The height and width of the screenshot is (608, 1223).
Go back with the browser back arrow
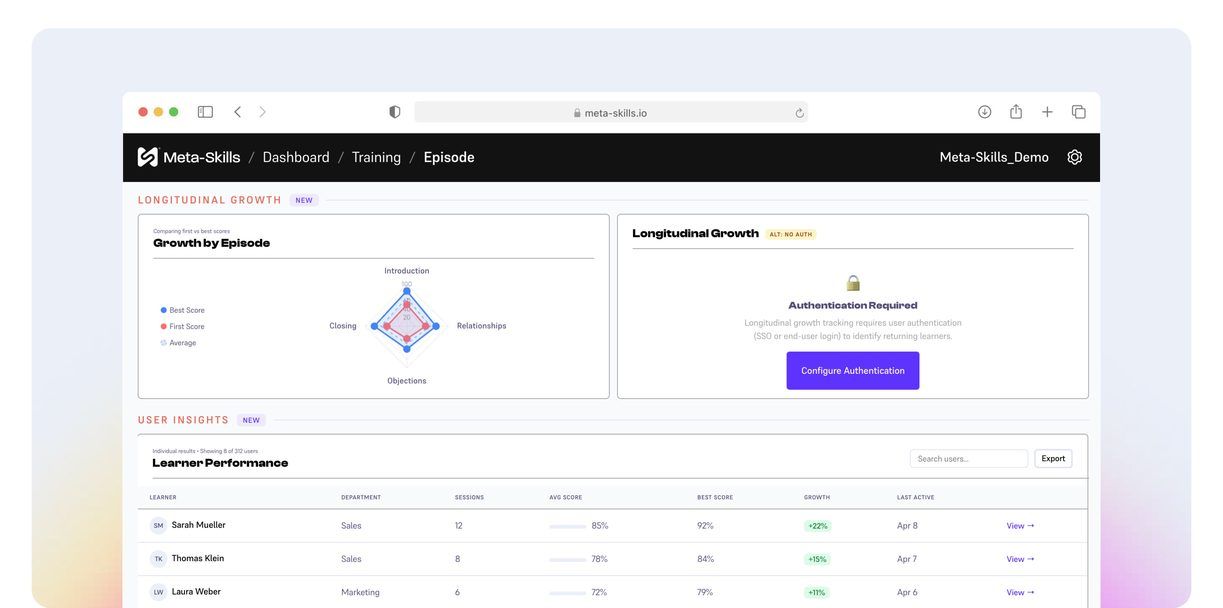click(x=237, y=112)
